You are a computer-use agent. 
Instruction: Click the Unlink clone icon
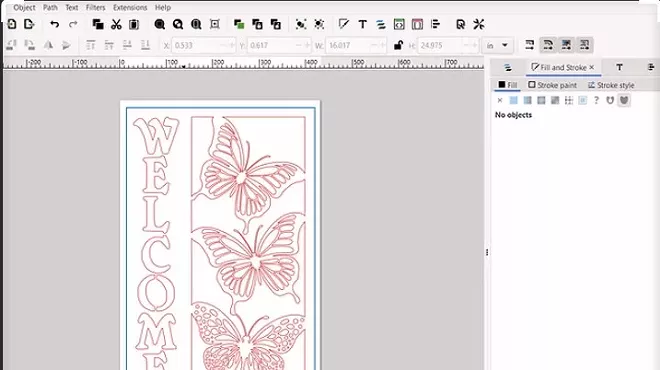276,24
